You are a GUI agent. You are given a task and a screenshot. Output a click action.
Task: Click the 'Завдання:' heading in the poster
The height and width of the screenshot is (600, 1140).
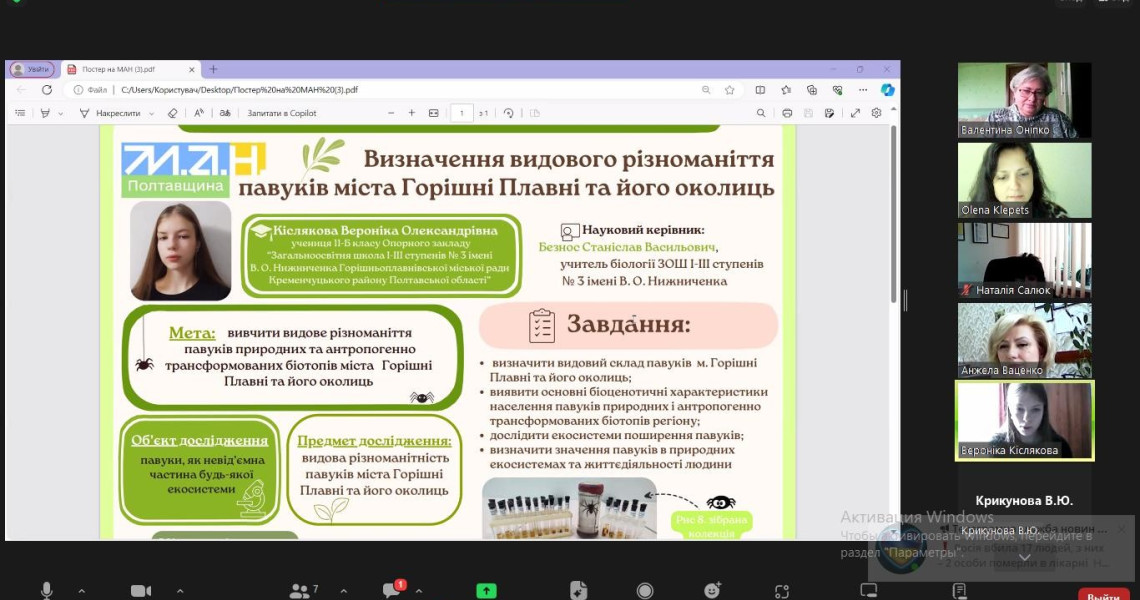coord(628,324)
